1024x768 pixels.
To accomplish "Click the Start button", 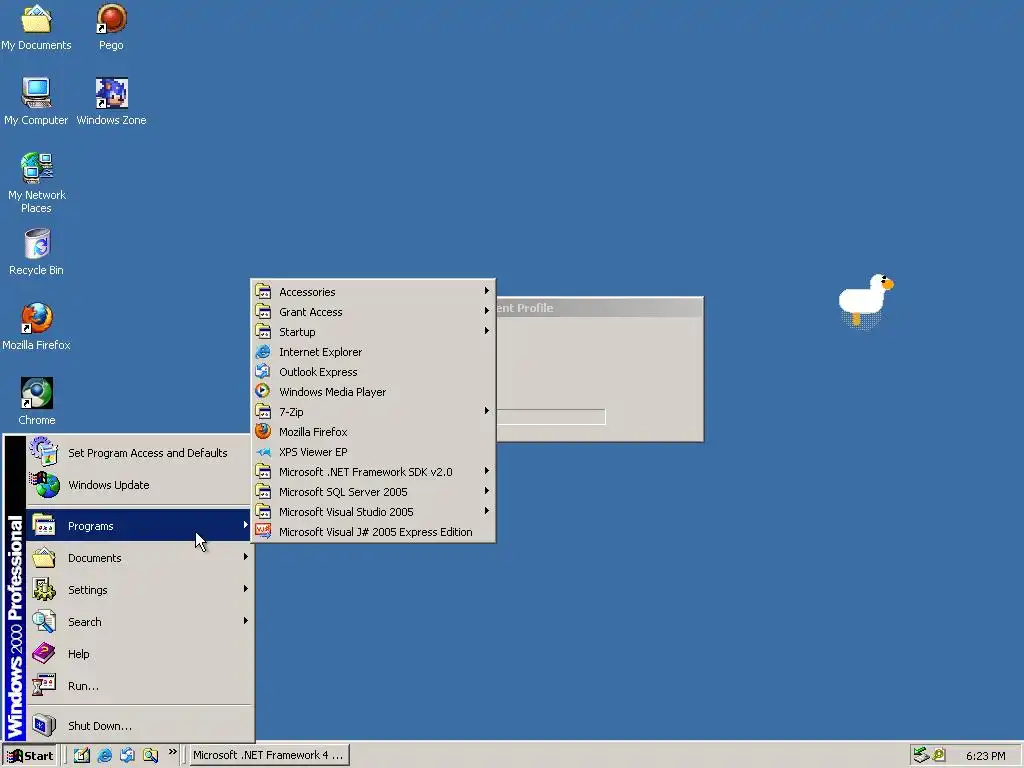I will click(x=30, y=756).
